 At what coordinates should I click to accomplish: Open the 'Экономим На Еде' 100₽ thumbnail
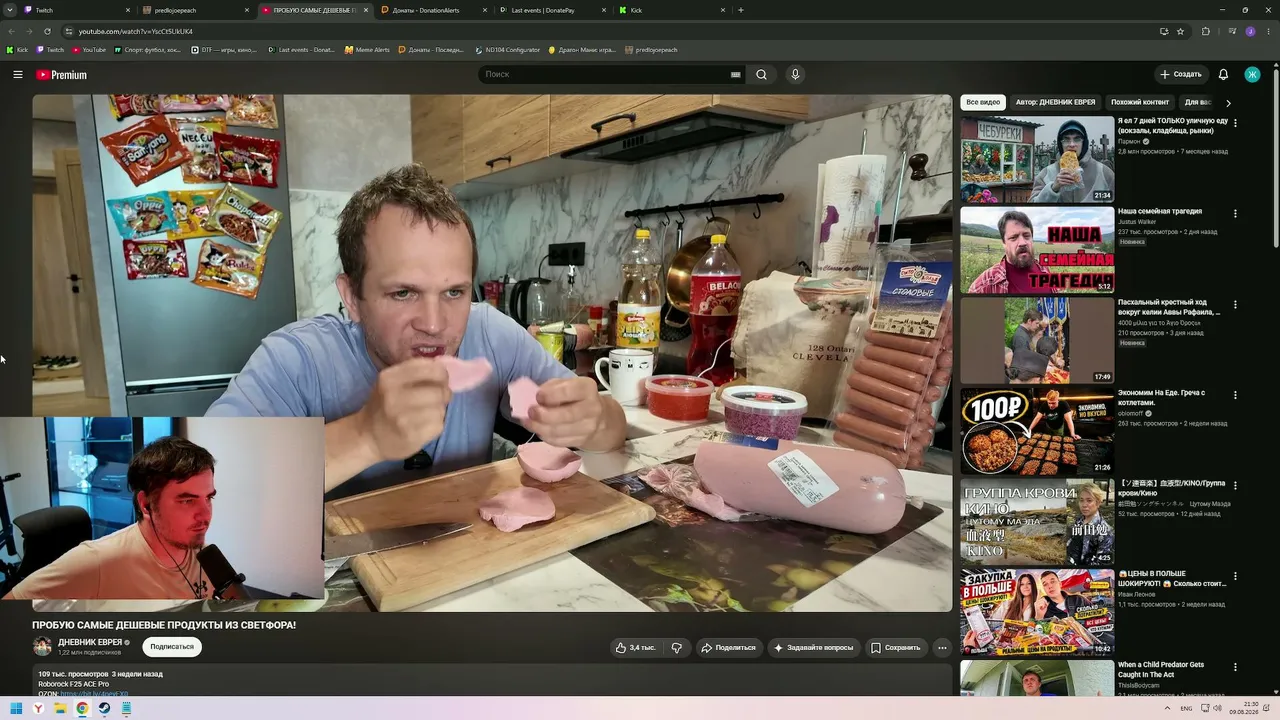[x=1037, y=431]
